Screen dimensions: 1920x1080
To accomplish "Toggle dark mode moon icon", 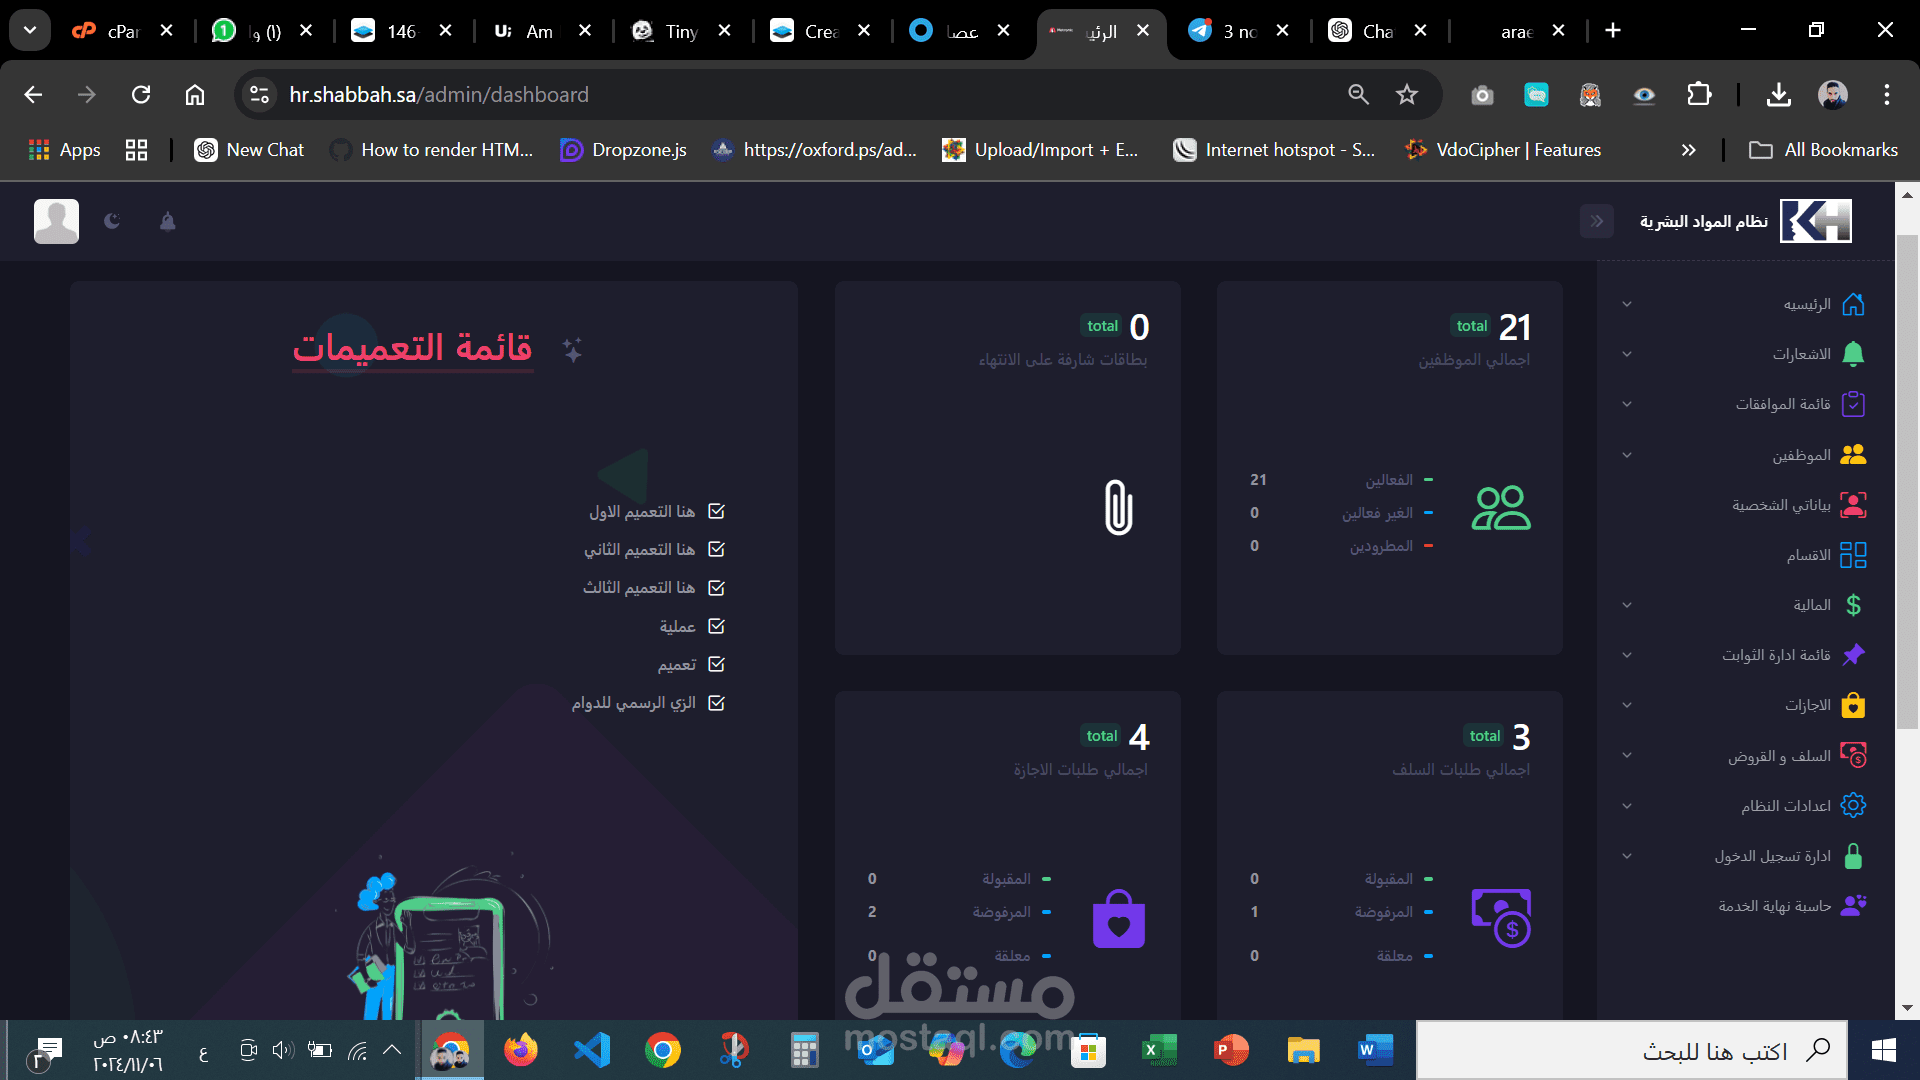I will tap(112, 221).
